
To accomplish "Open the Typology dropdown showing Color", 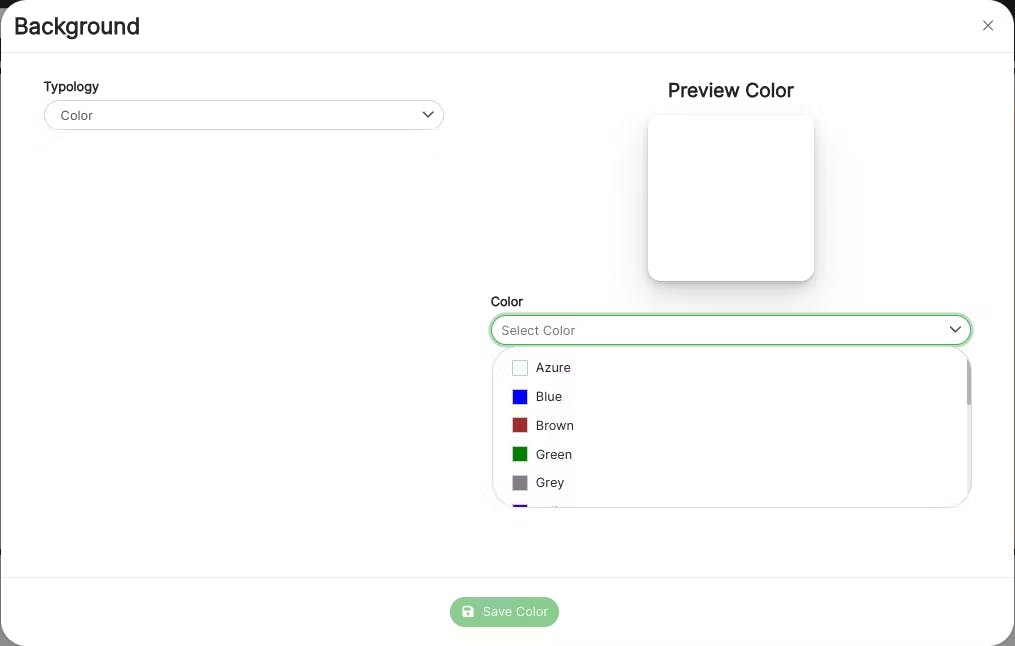I will pos(243,115).
